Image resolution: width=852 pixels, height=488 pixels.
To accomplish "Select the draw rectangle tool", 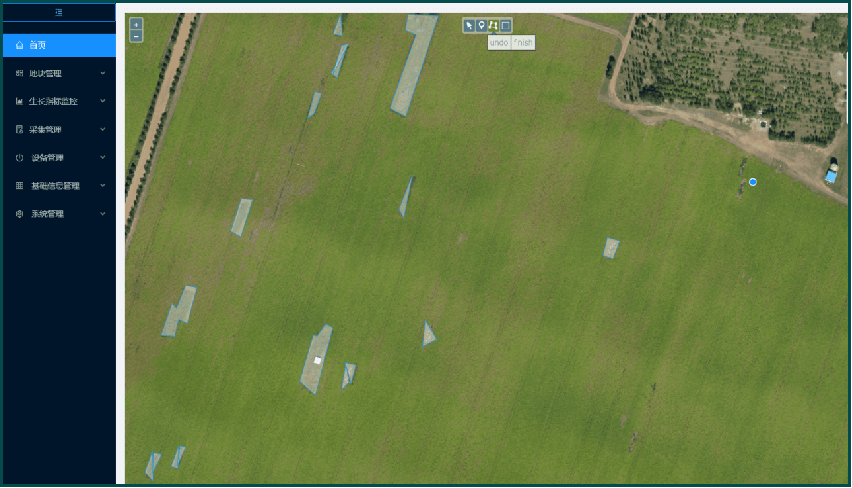I will 506,26.
